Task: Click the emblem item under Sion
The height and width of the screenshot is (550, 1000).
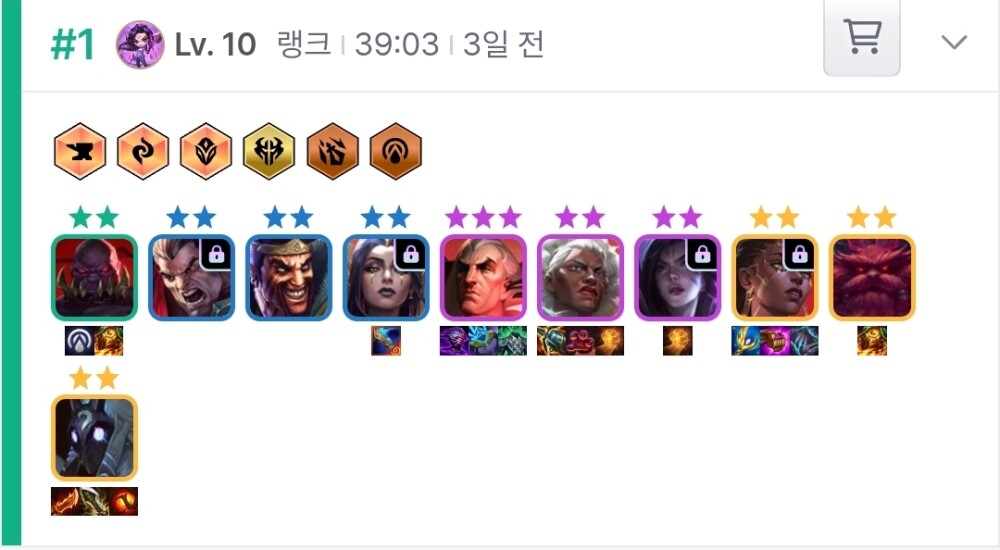Action: tap(80, 341)
